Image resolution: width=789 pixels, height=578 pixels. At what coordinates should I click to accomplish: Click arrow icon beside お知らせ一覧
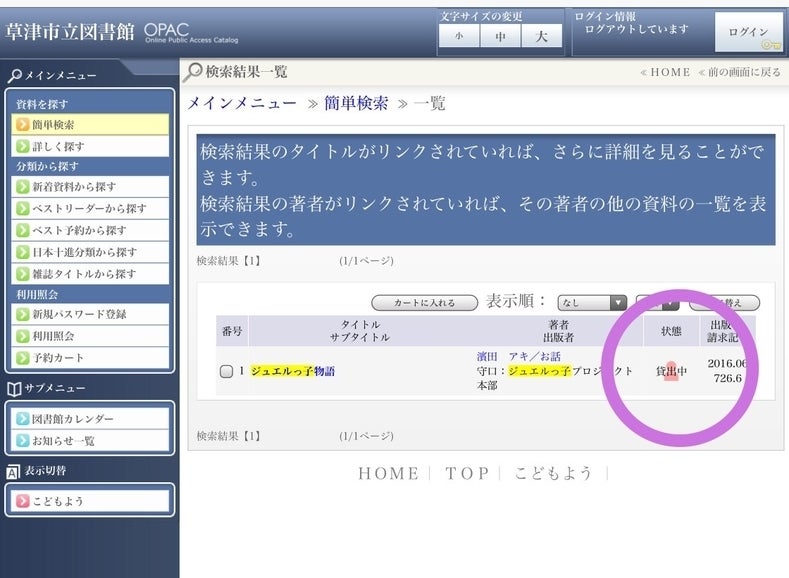click(x=24, y=440)
